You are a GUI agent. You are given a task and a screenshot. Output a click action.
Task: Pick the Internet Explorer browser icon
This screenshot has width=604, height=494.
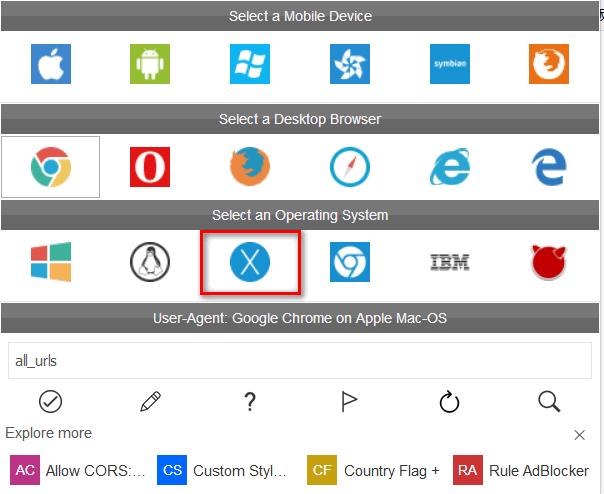click(x=449, y=167)
